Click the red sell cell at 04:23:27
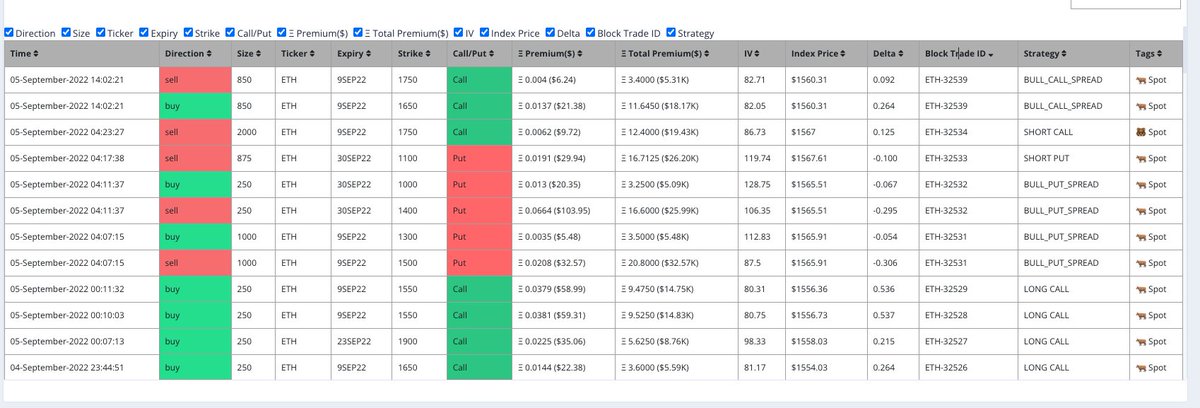 click(194, 132)
